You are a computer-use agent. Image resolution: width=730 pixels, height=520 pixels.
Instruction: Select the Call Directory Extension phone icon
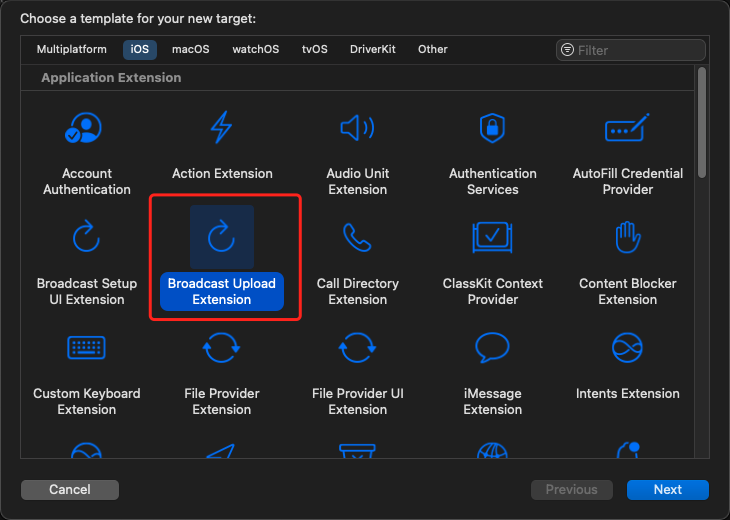point(357,238)
